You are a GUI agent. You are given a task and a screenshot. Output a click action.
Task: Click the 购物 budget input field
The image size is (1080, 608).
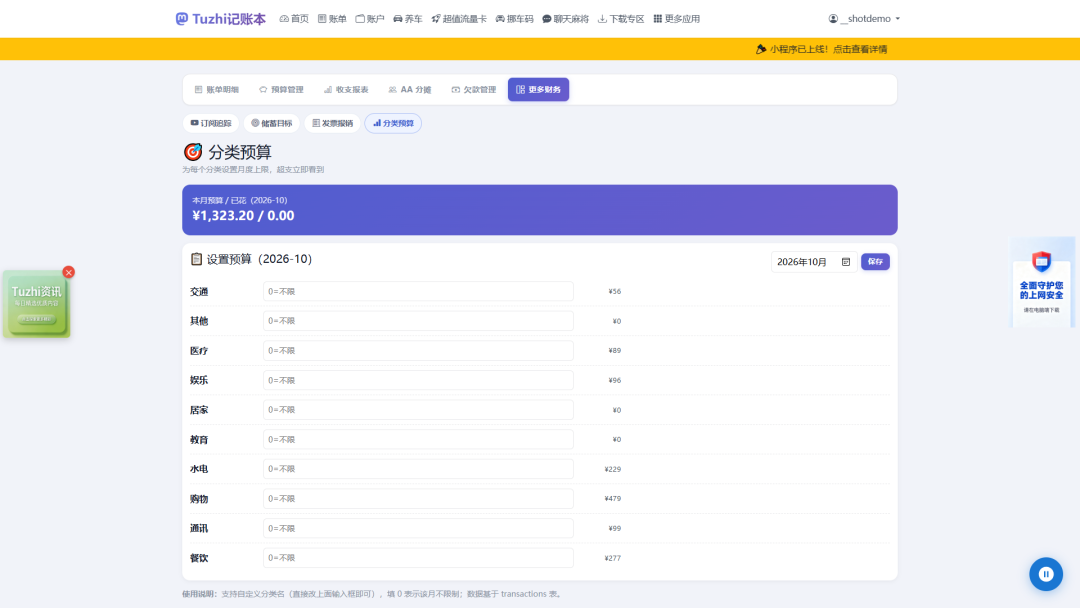point(418,499)
